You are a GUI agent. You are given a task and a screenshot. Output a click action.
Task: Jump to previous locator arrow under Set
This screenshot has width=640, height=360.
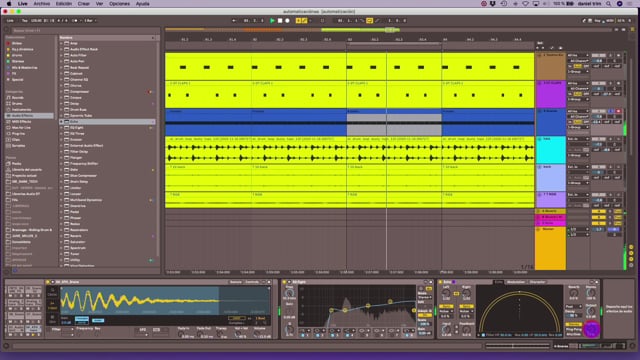coord(538,48)
